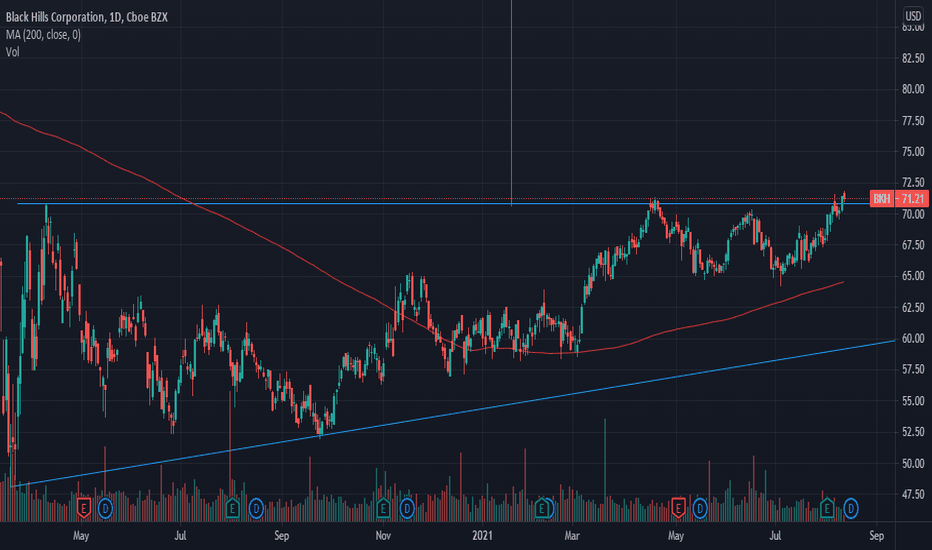Click the red earnings E marker at May 2021
This screenshot has height=550, width=932.
678,508
